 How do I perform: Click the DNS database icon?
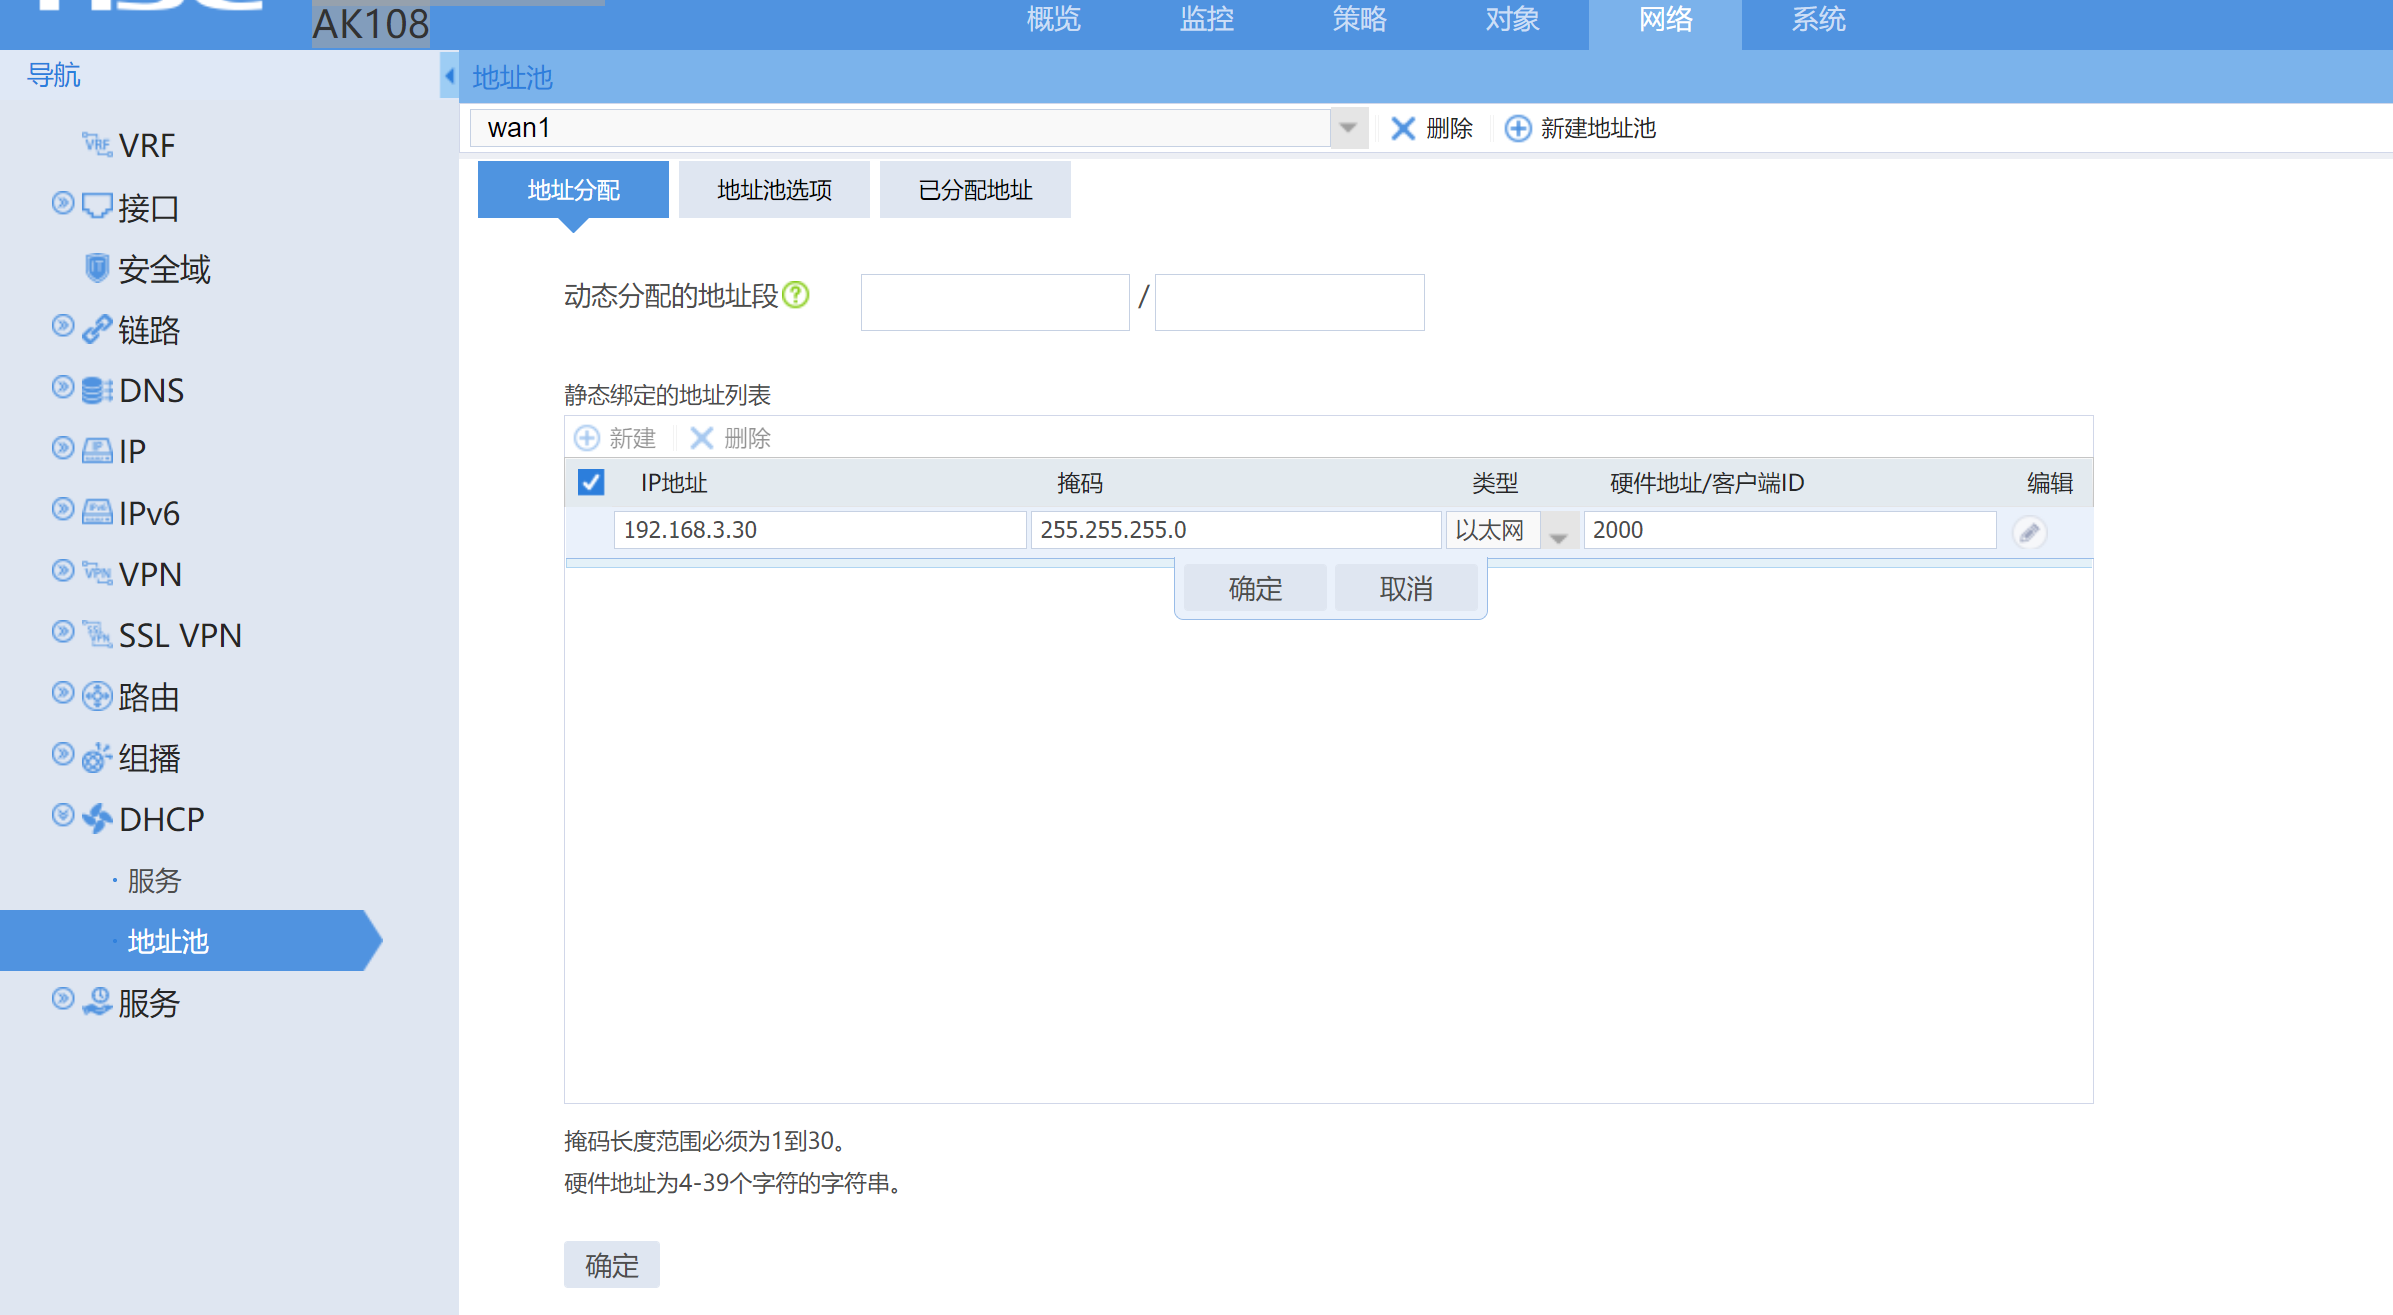tap(96, 390)
